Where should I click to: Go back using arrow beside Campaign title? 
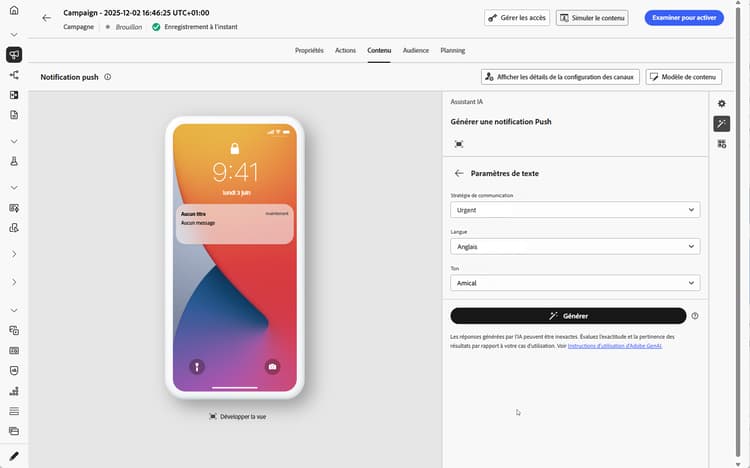click(46, 18)
